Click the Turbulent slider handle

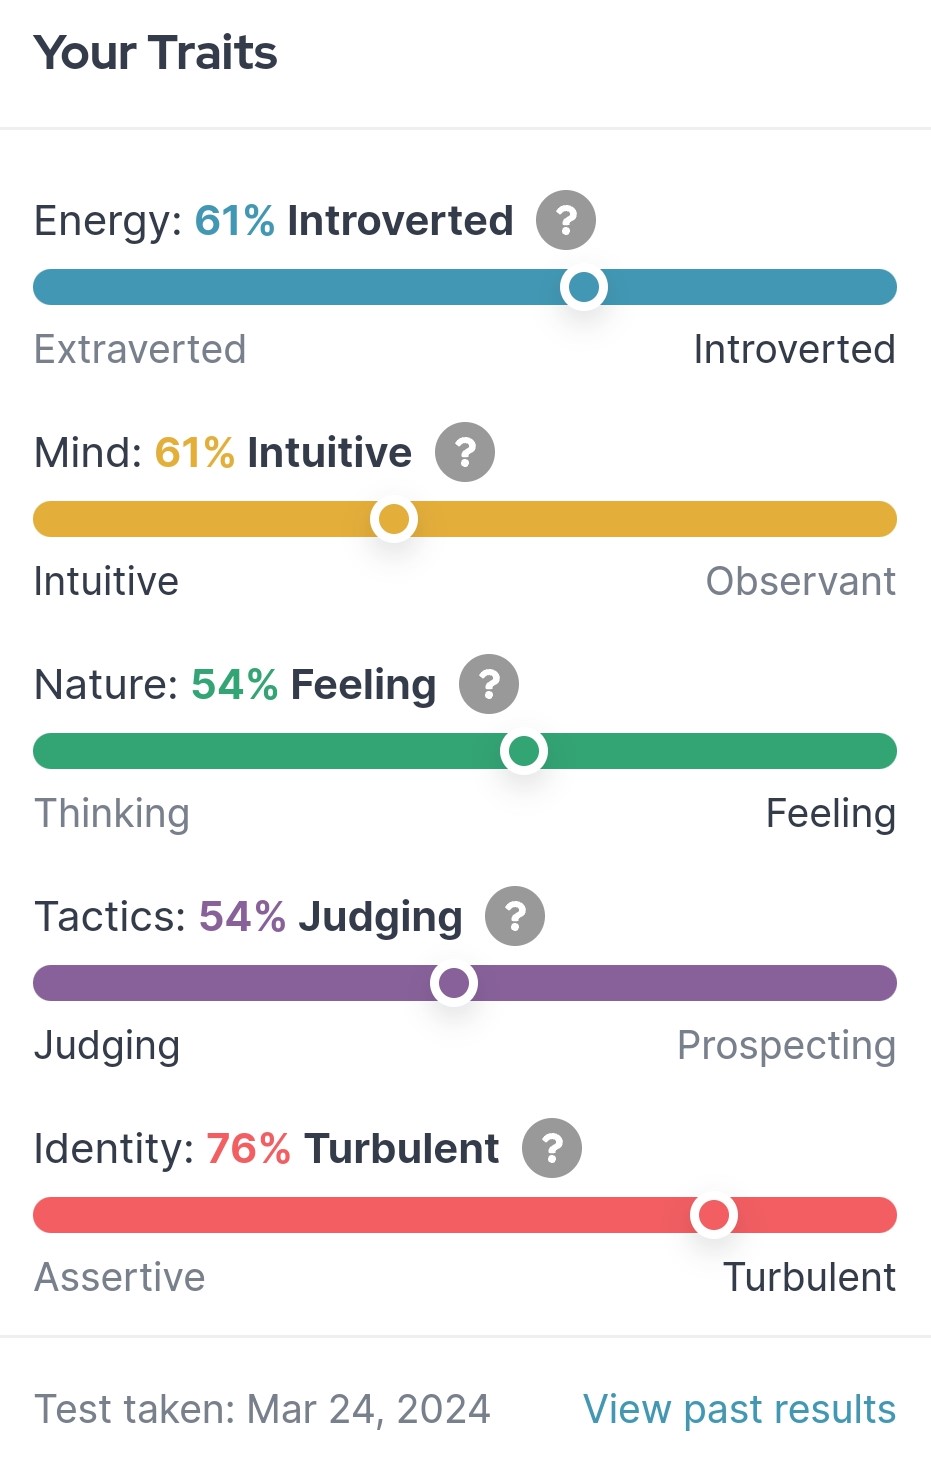pyautogui.click(x=715, y=1215)
